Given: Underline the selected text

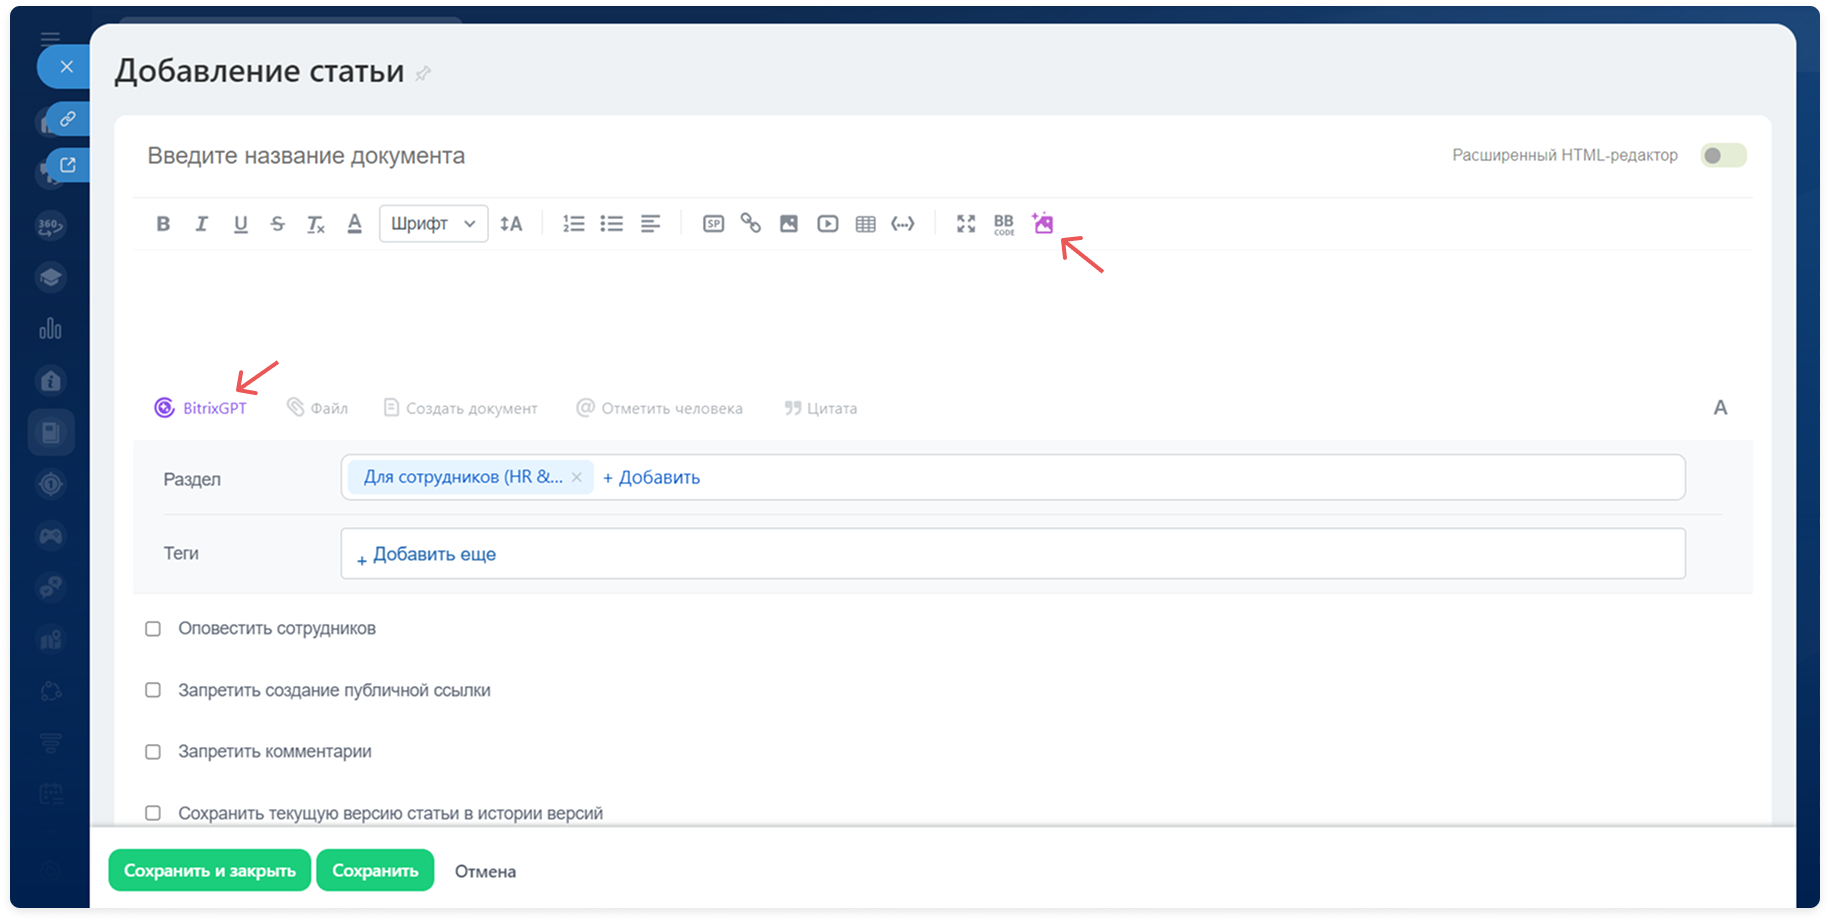Looking at the screenshot, I should pos(240,224).
